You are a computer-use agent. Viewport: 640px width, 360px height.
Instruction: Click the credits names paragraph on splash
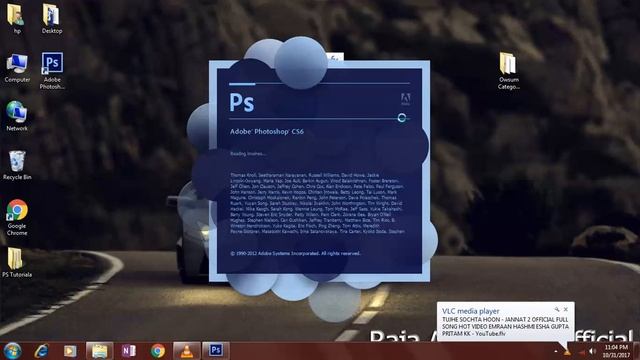click(317, 203)
